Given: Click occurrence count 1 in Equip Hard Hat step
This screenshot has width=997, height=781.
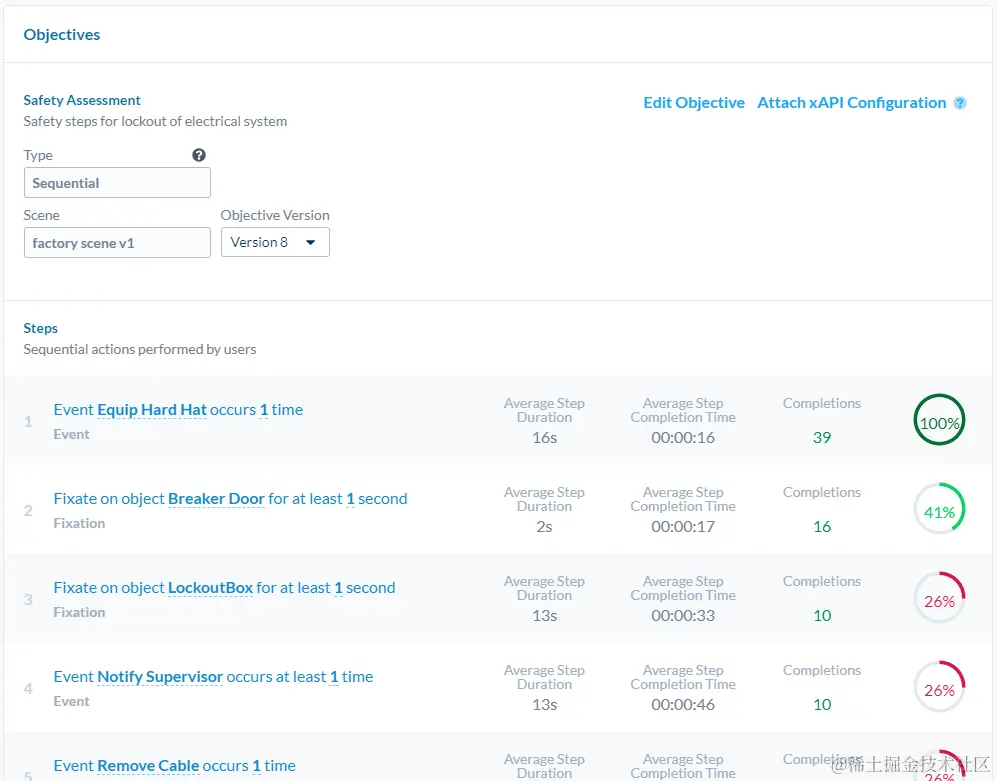Looking at the screenshot, I should [x=264, y=410].
